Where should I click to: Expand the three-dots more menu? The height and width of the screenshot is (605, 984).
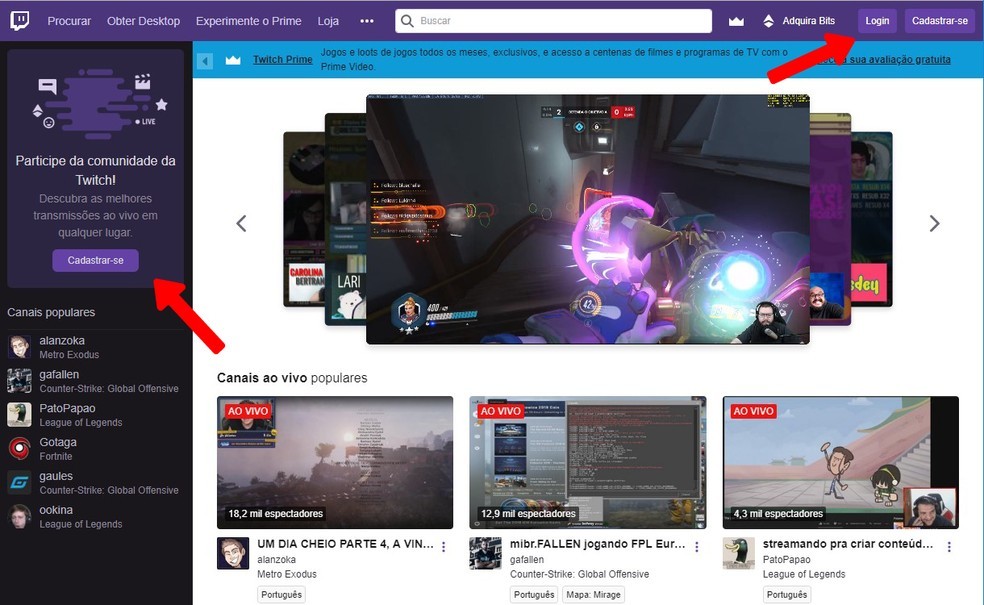[x=367, y=21]
